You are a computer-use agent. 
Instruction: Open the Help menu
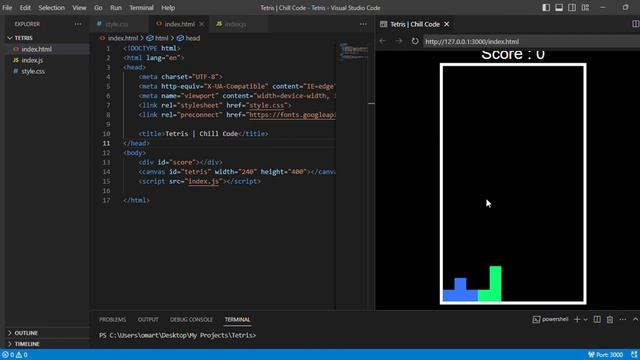168,8
